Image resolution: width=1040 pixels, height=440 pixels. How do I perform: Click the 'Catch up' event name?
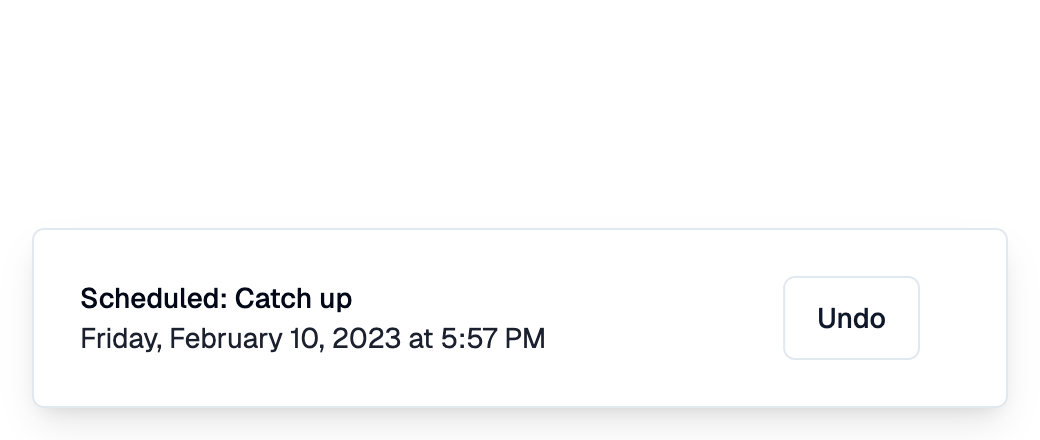293,299
